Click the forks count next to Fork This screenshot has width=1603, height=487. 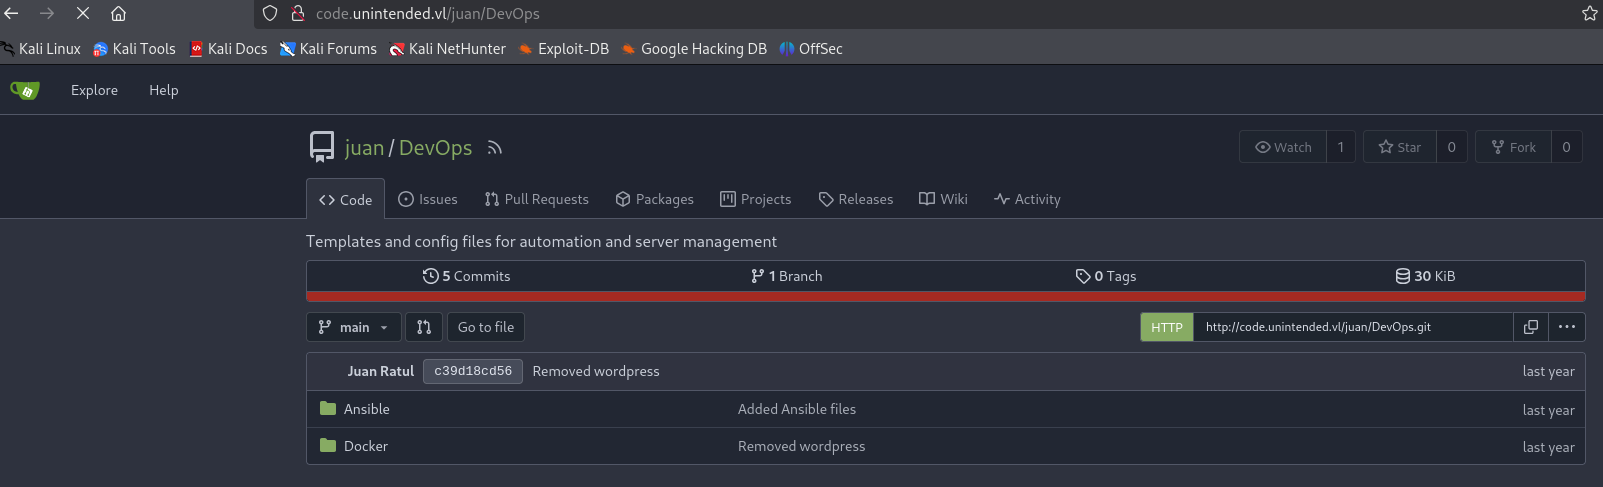coord(1566,147)
